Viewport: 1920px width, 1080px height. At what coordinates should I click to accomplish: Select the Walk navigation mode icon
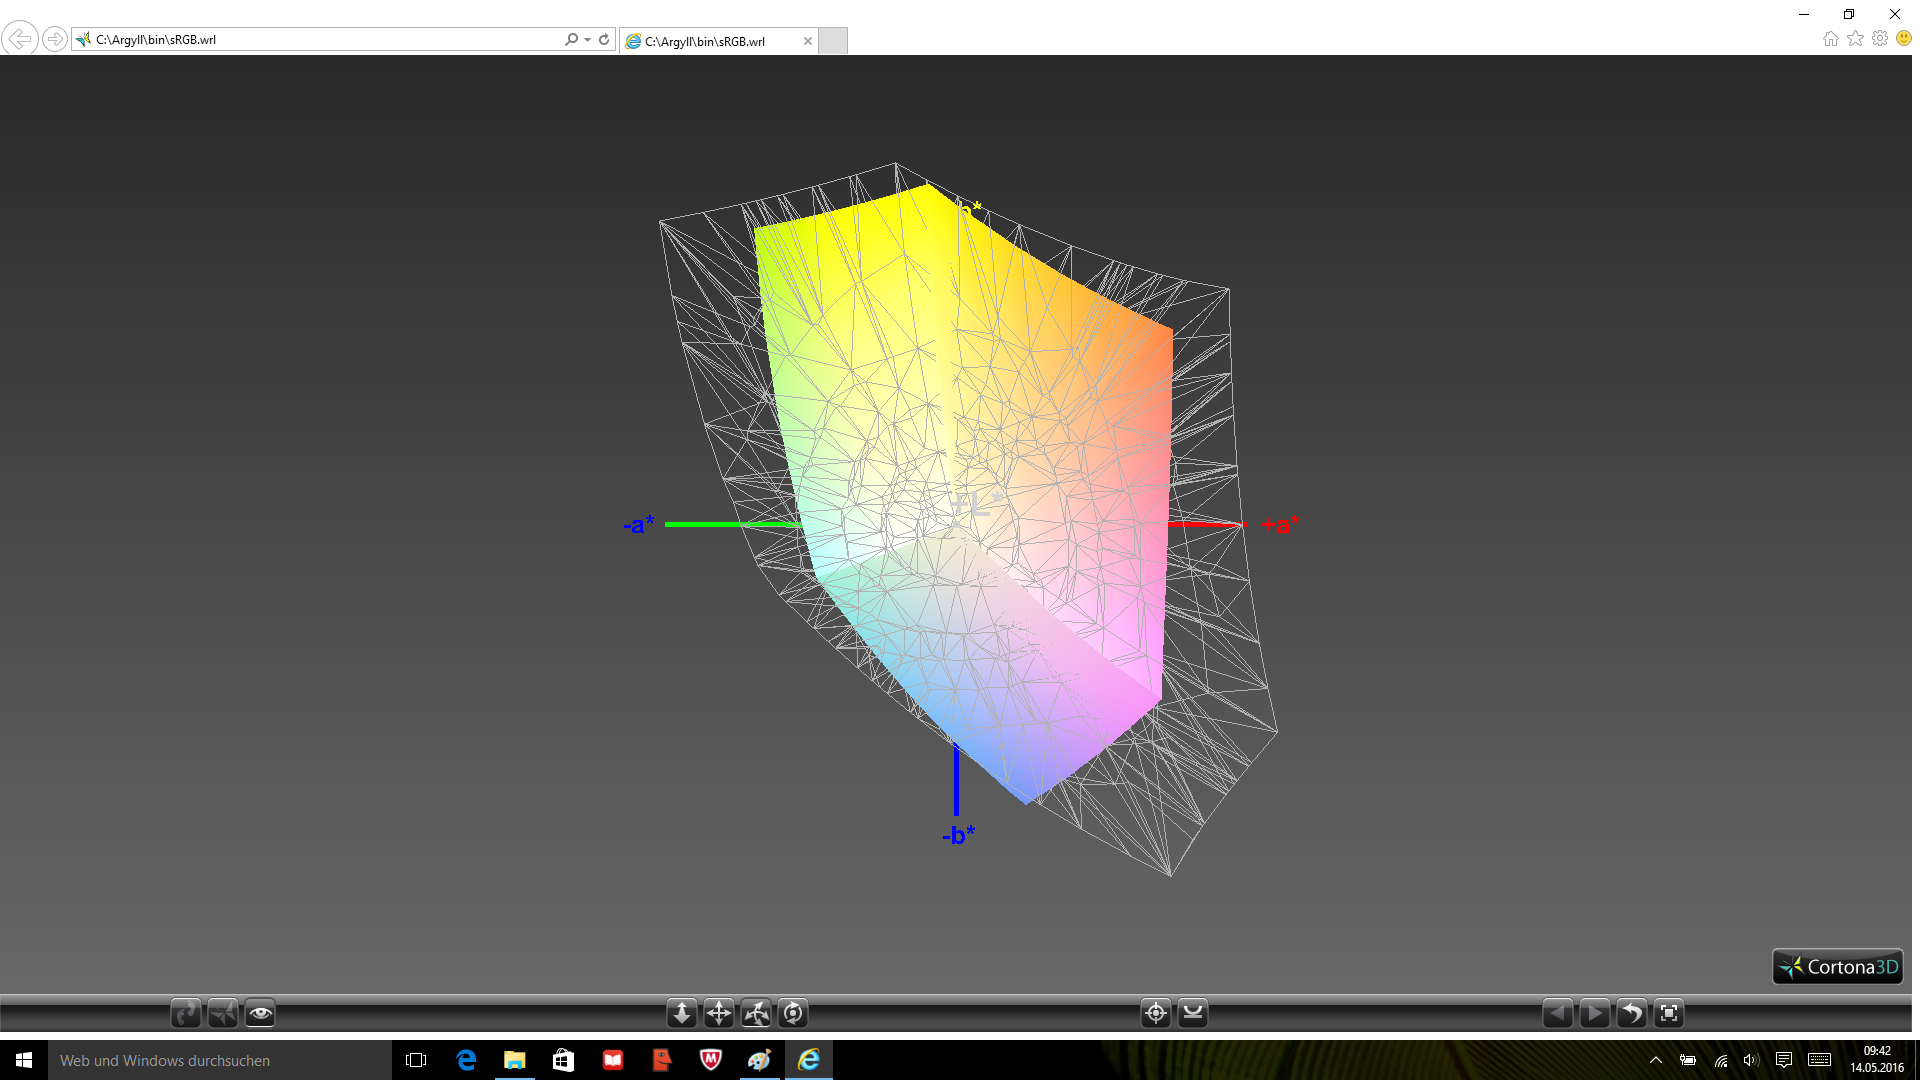186,1013
